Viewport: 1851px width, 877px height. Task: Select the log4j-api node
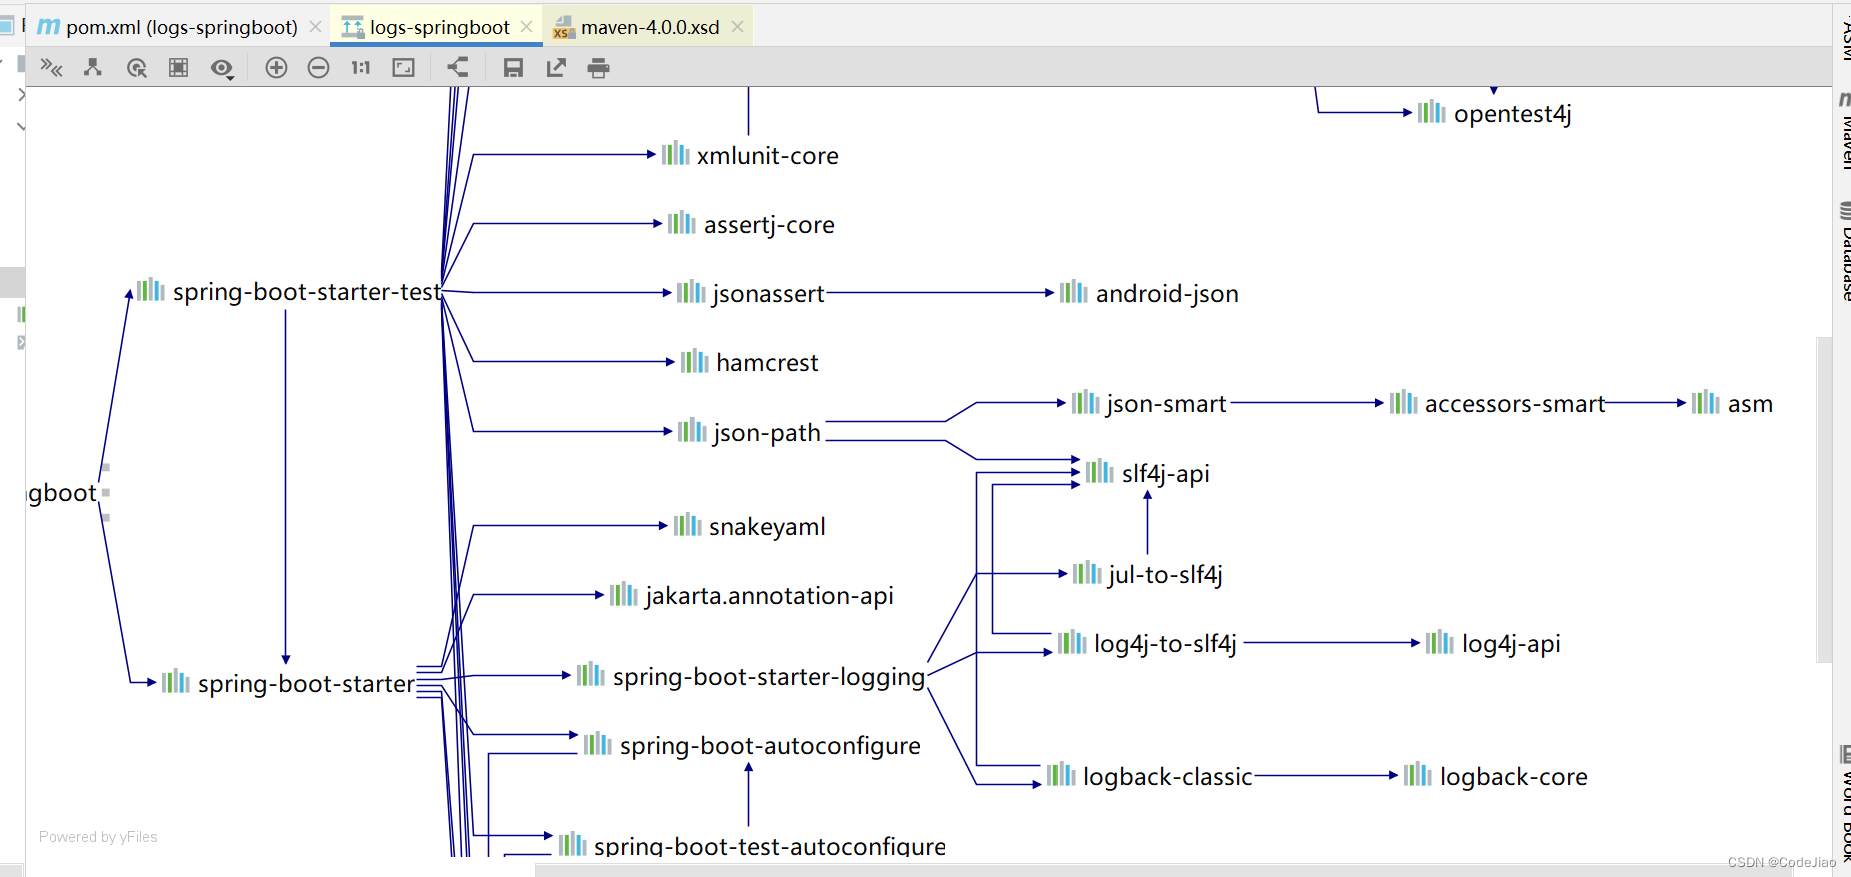[x=1493, y=643]
